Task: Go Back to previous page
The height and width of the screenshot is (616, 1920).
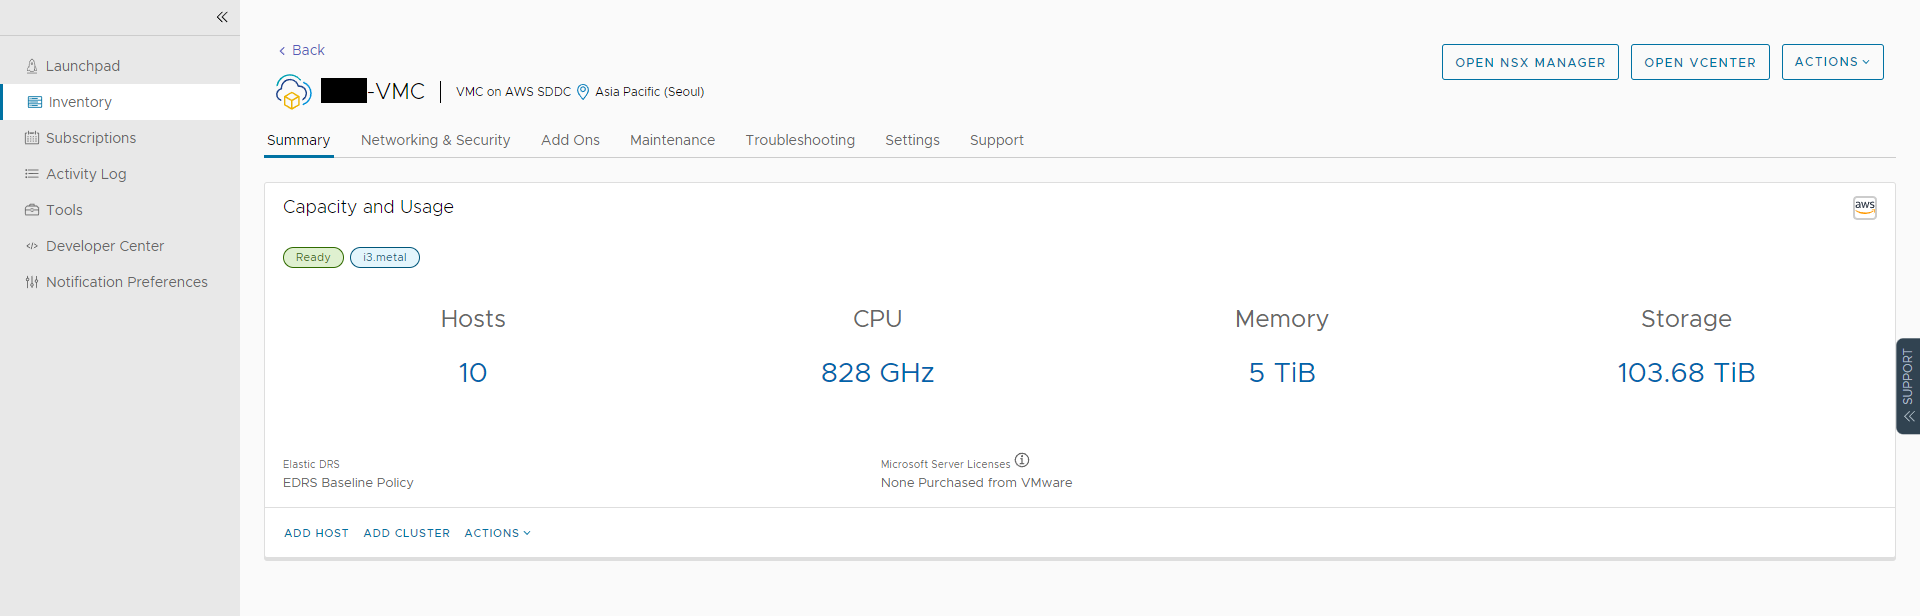Action: (x=301, y=50)
